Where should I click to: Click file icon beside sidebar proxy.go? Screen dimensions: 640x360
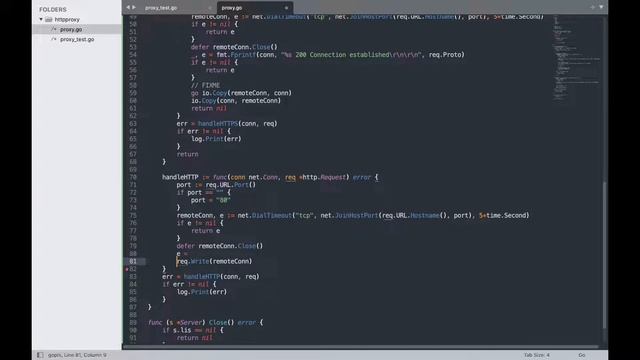54,29
